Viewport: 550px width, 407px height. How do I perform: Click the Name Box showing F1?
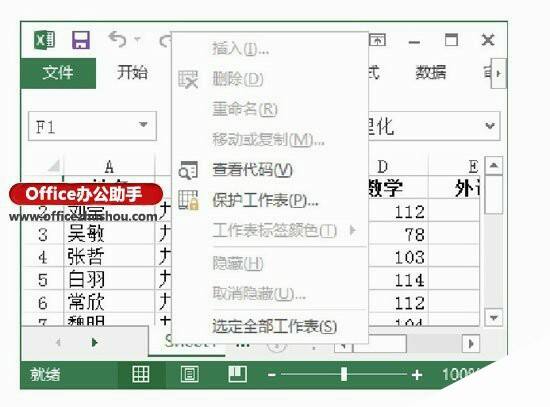(x=92, y=126)
